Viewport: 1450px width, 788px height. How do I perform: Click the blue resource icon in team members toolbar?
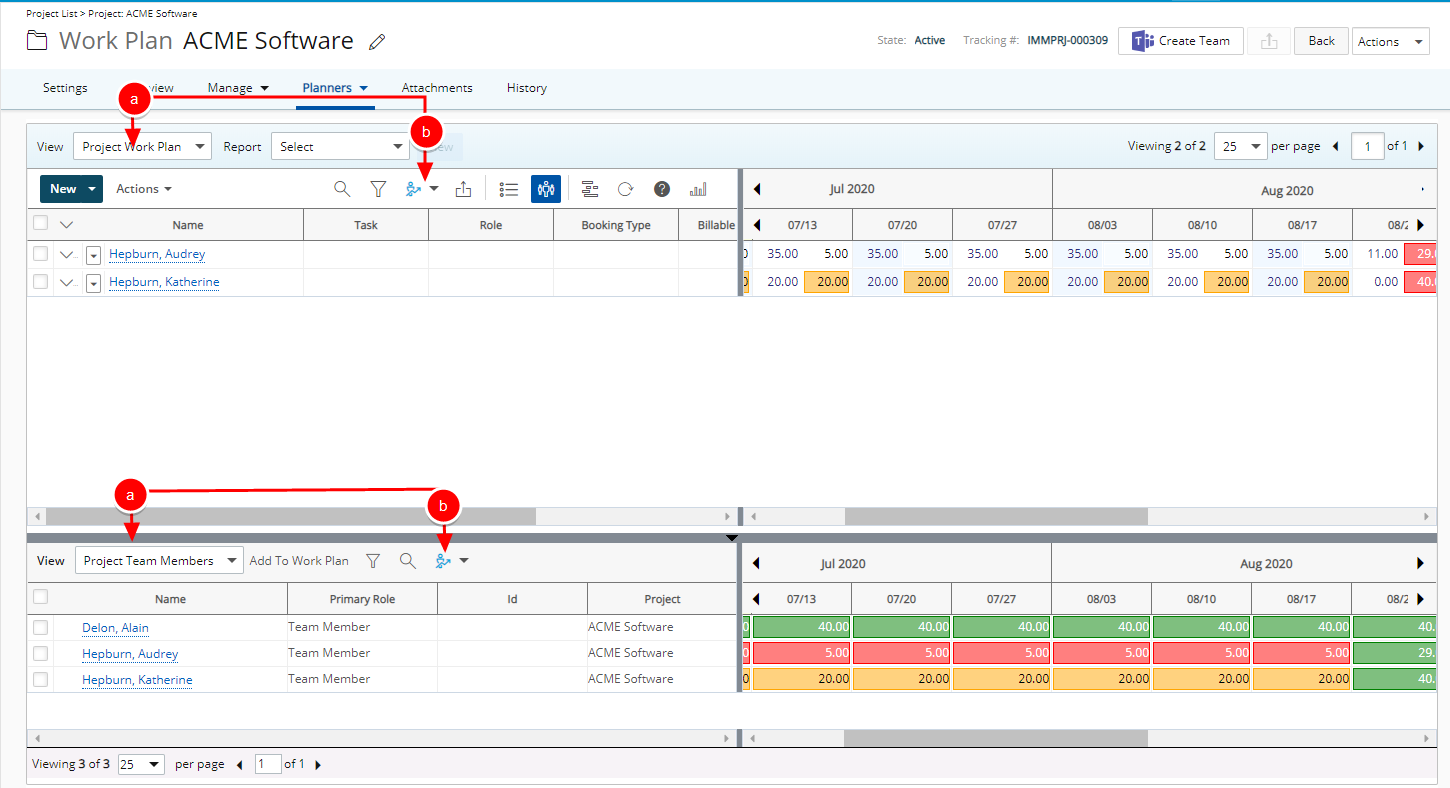(444, 561)
